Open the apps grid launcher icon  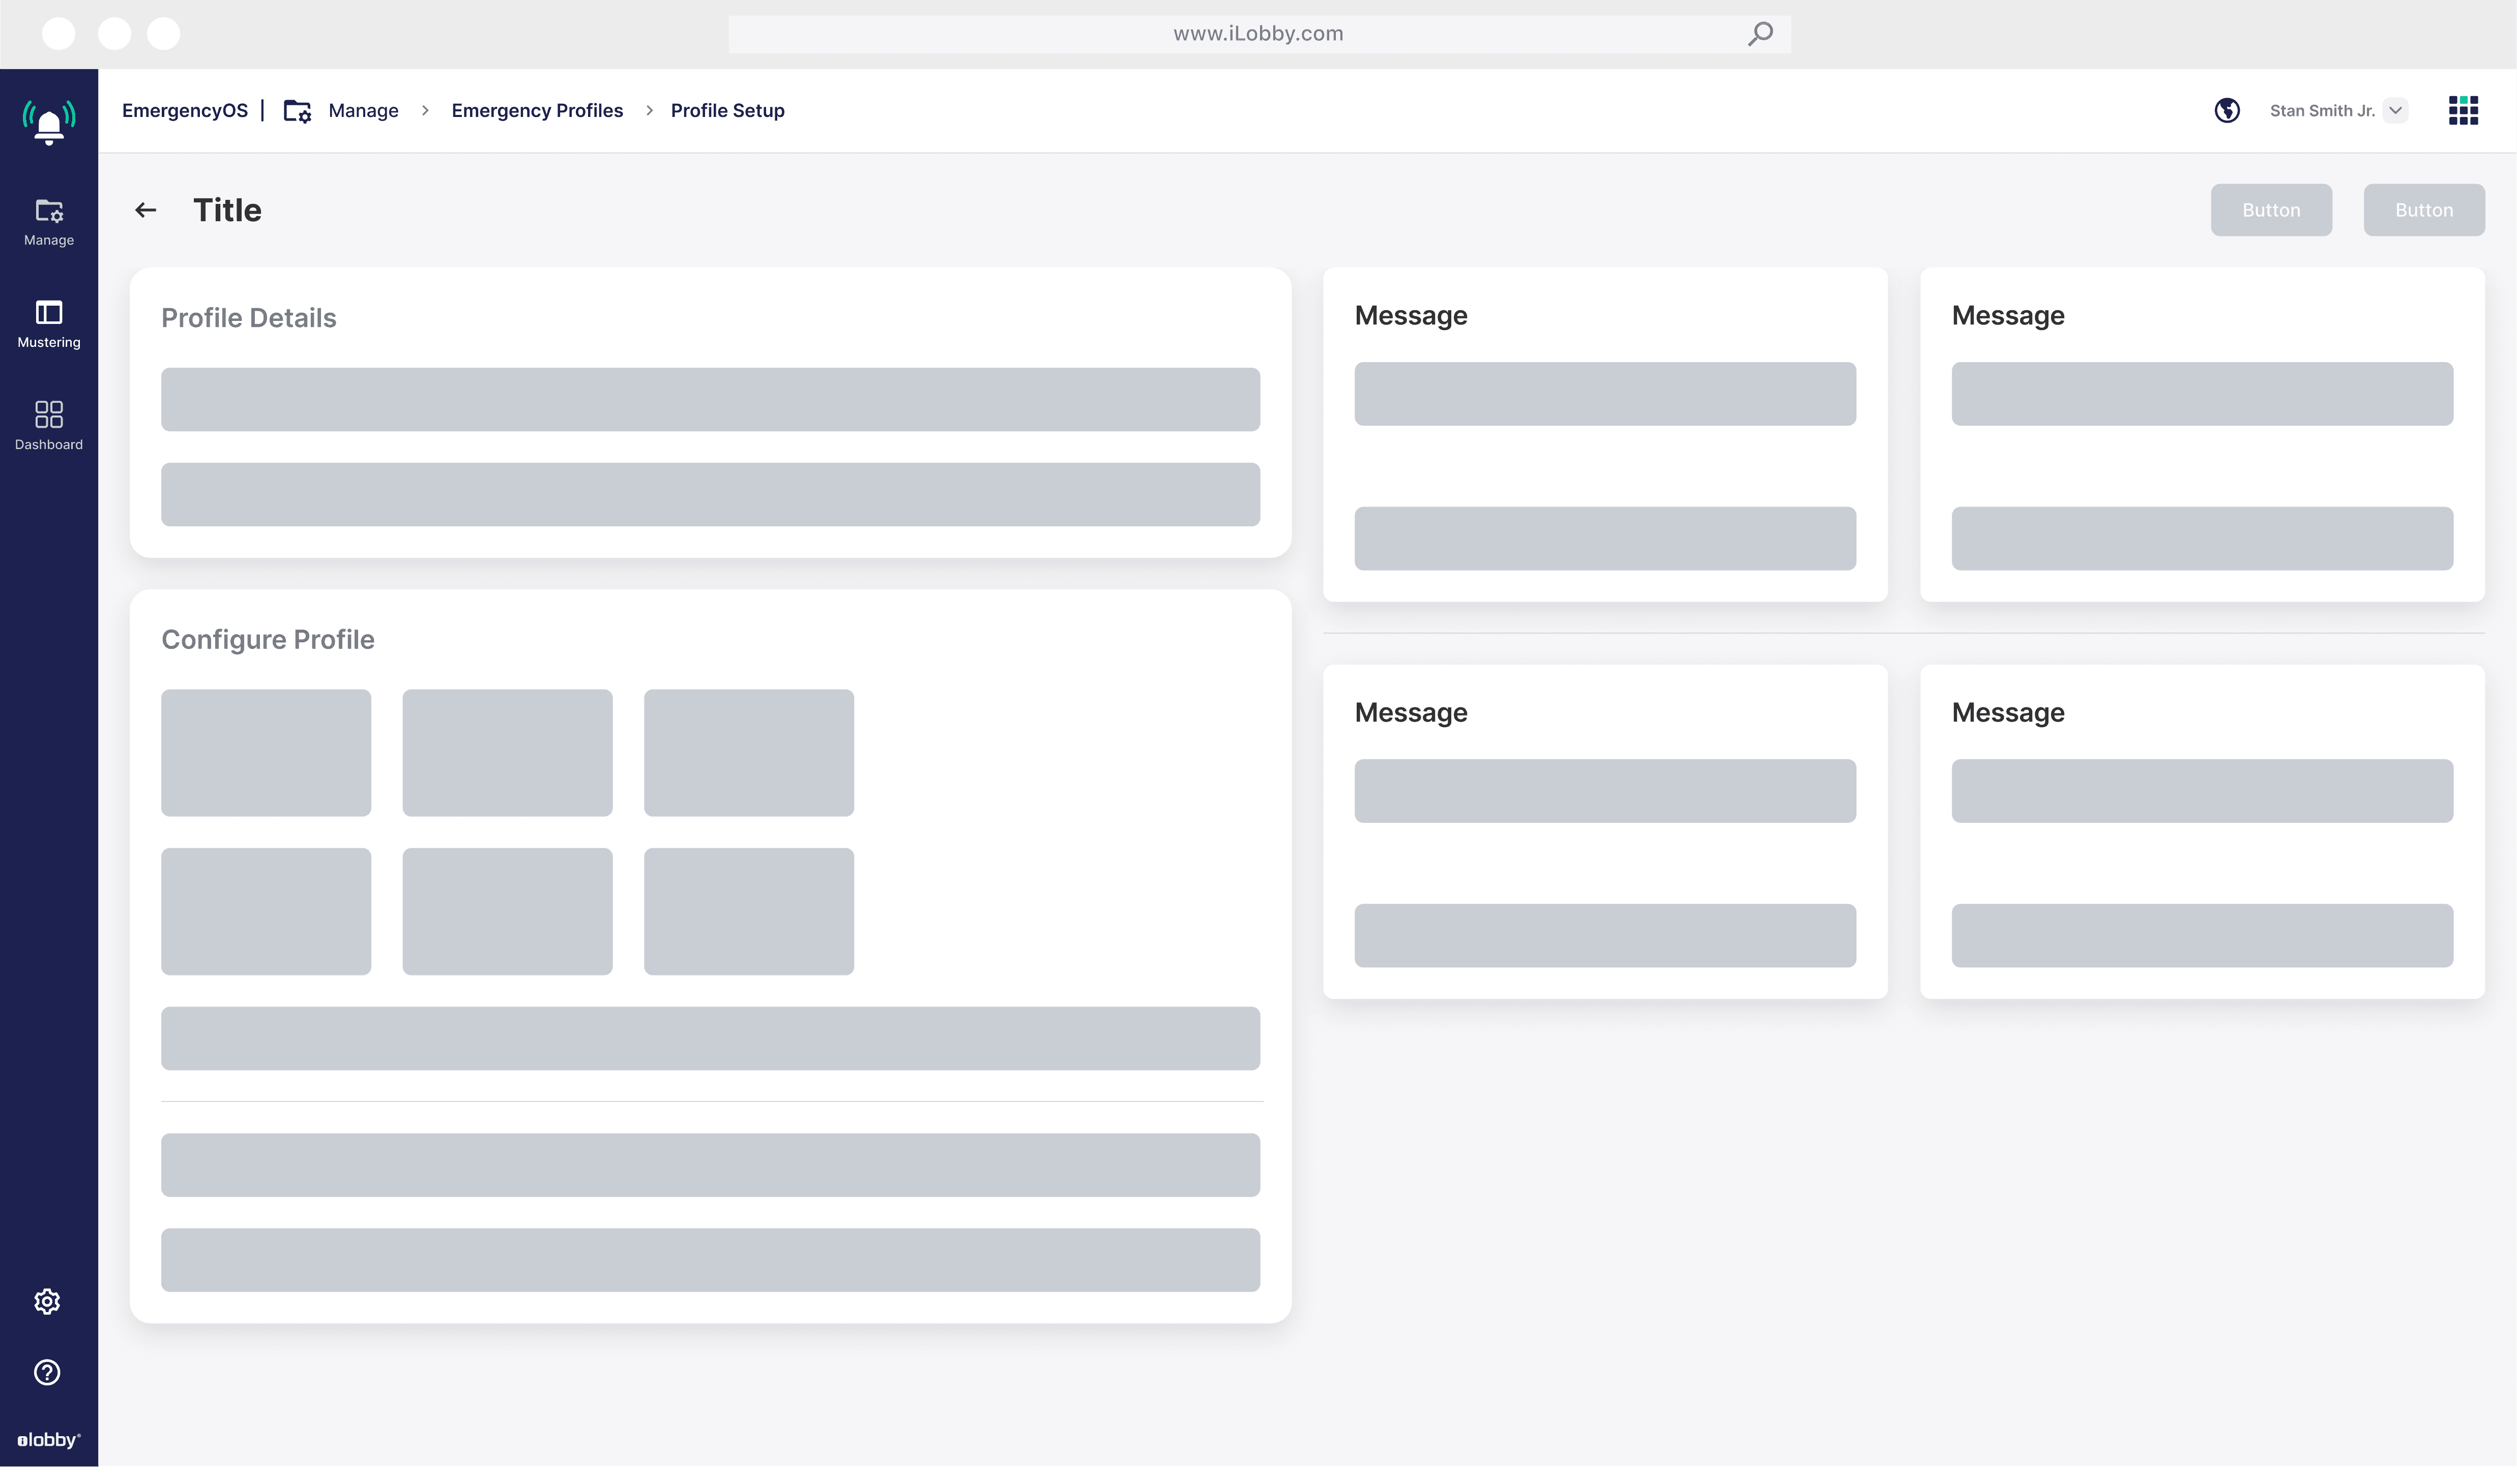click(x=2463, y=111)
